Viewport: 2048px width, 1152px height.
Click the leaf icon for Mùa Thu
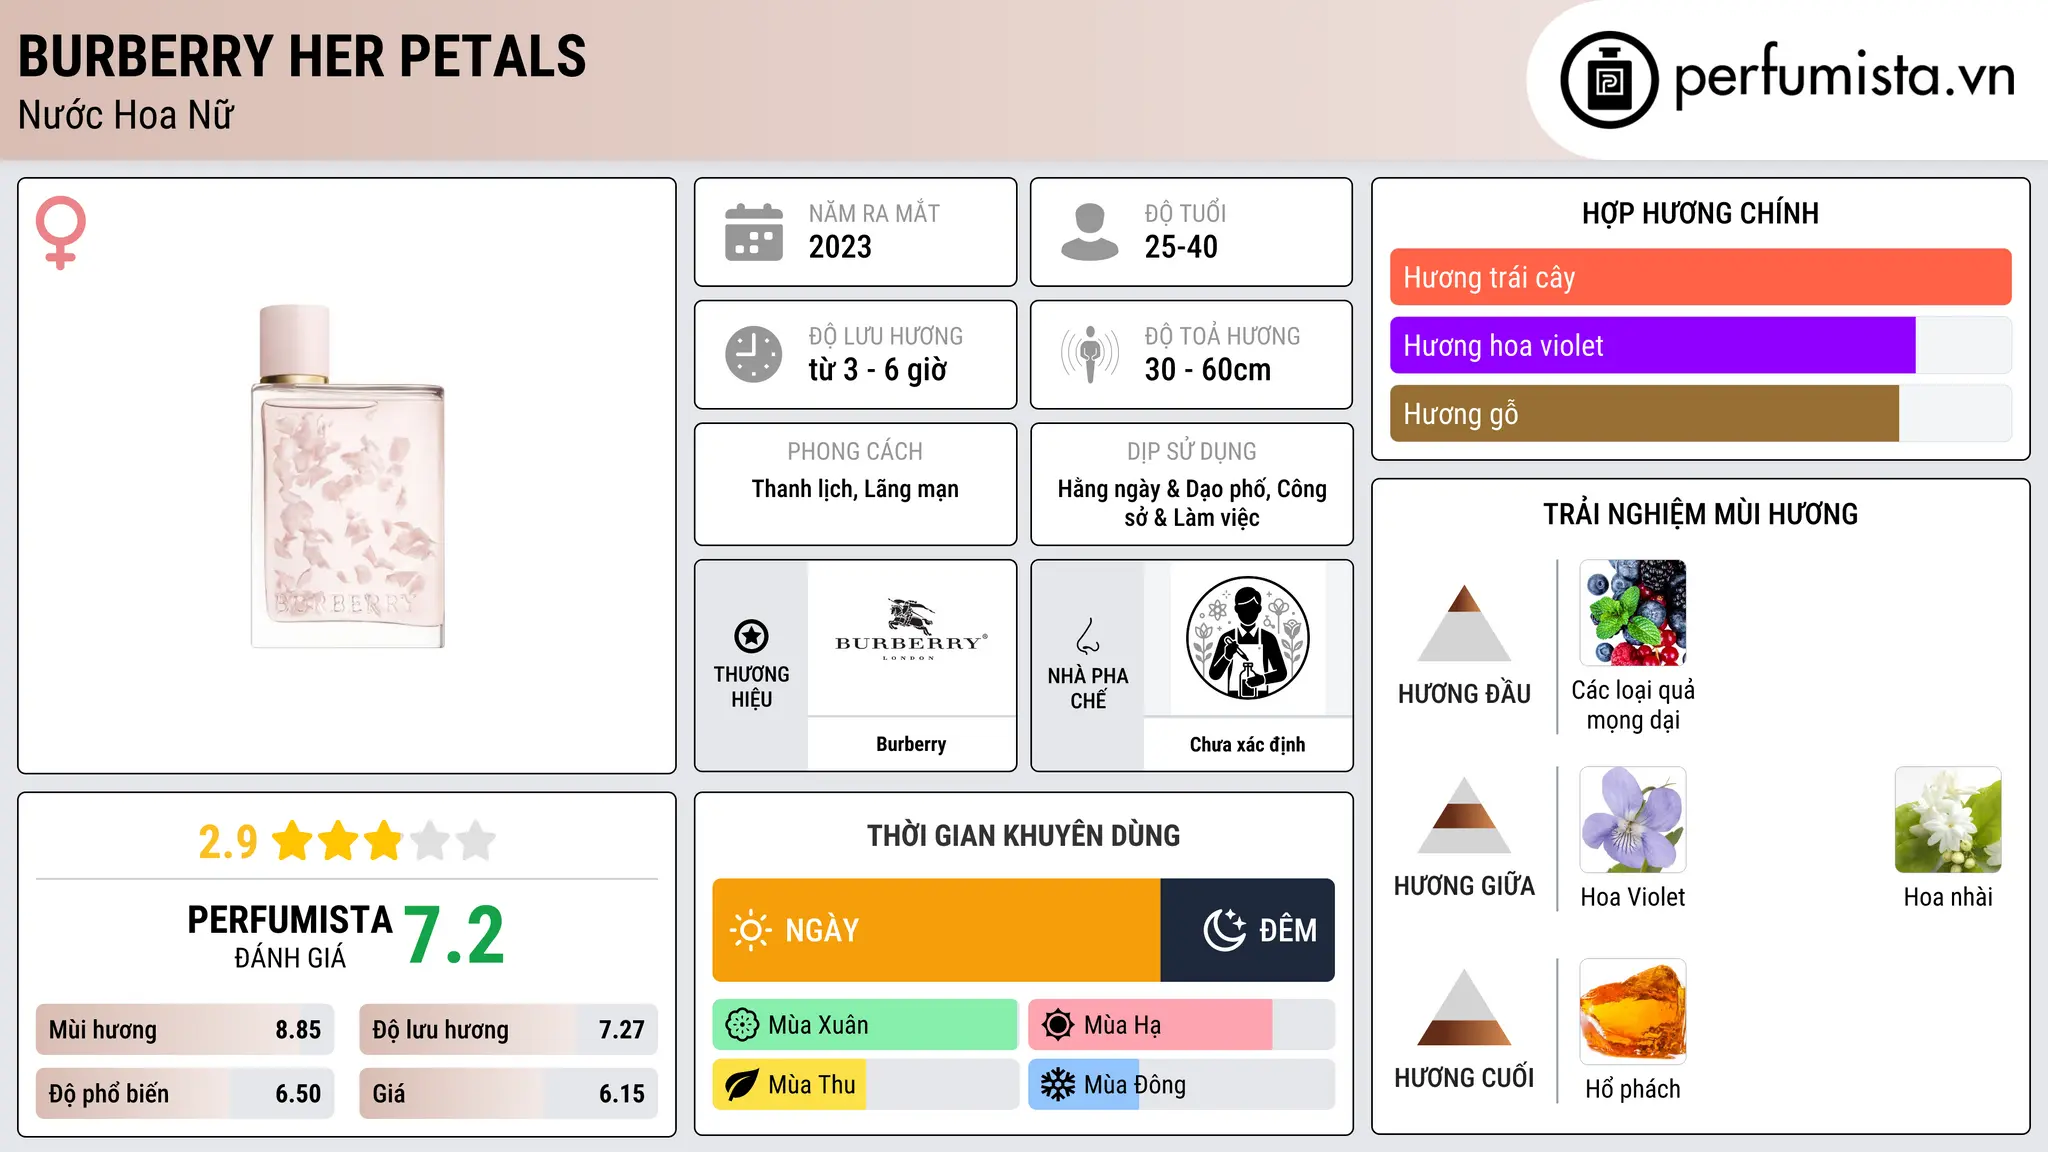[742, 1085]
